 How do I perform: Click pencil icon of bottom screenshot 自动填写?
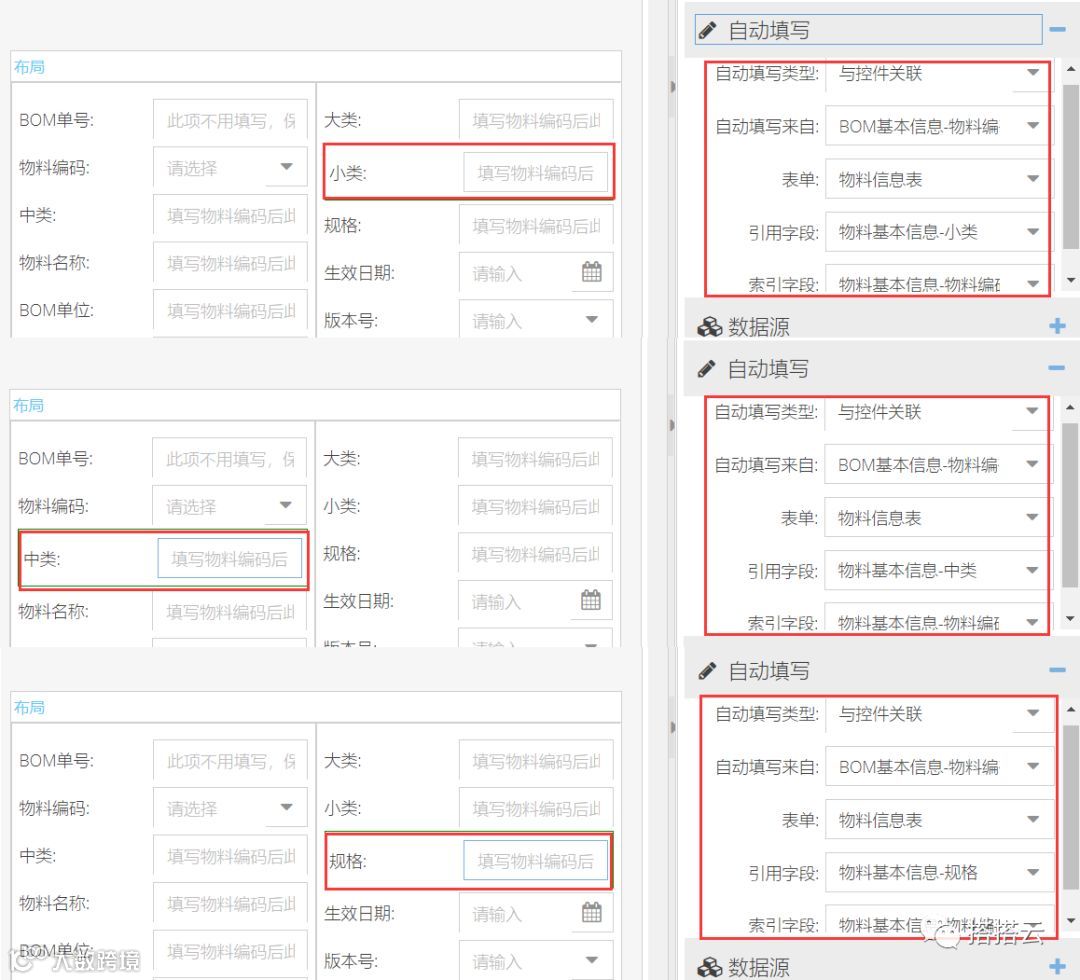[707, 671]
